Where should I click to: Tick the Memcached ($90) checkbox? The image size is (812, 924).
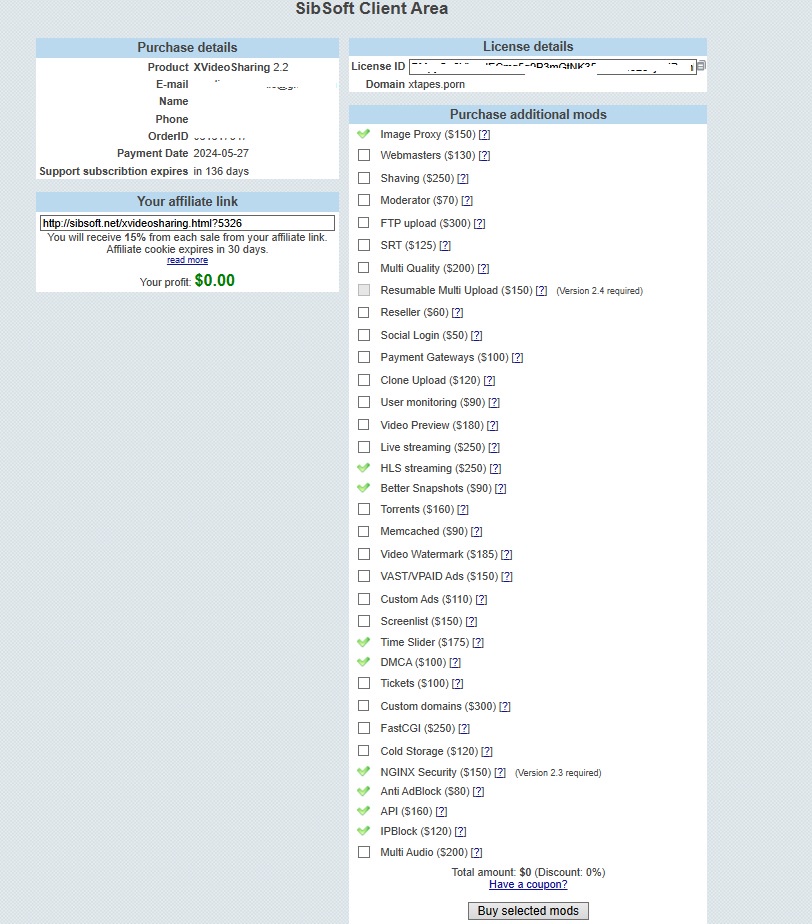click(x=364, y=532)
